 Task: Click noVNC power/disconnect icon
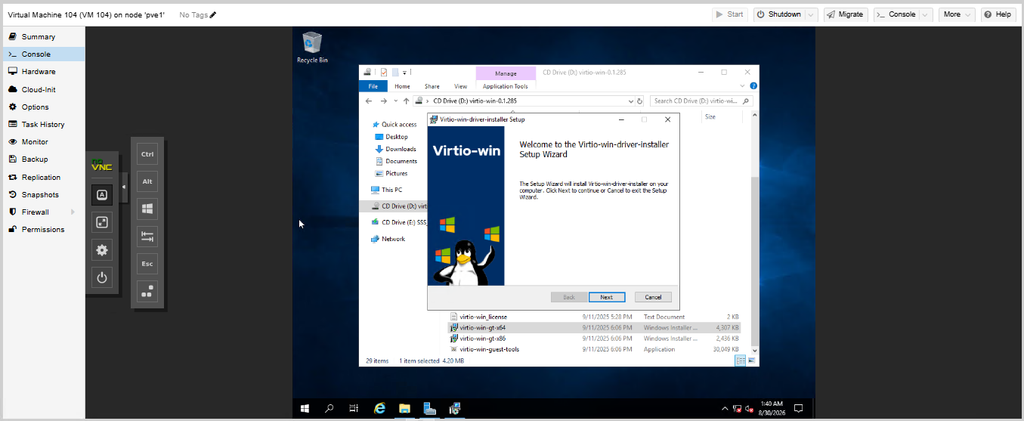point(101,278)
